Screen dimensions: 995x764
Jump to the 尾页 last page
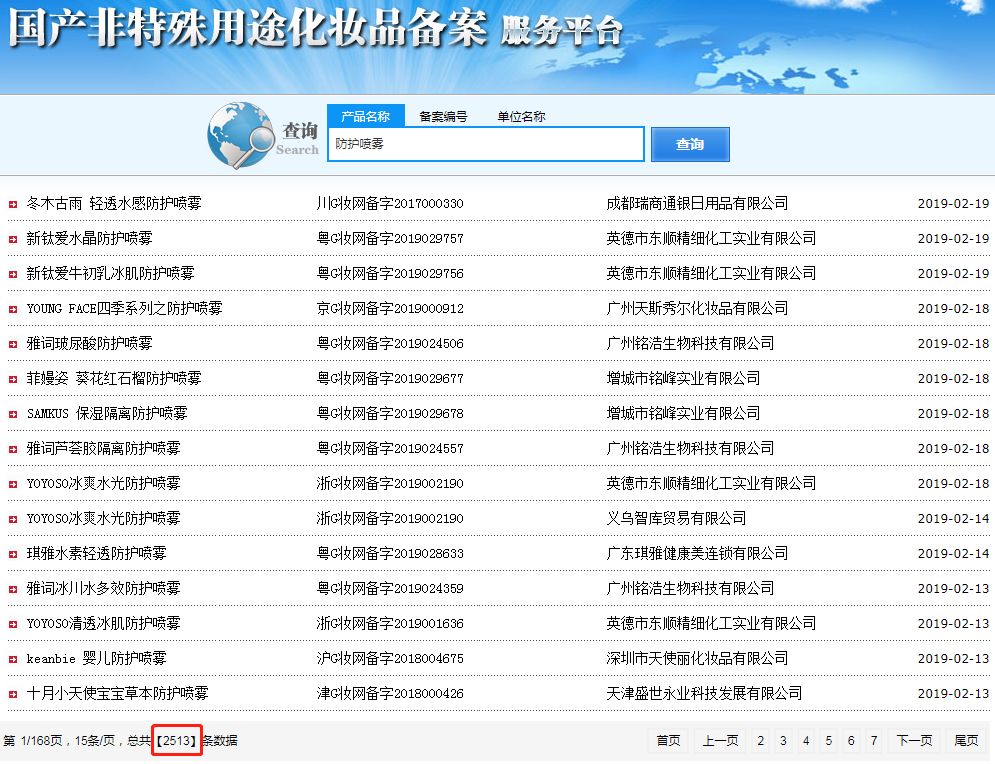pyautogui.click(x=966, y=740)
